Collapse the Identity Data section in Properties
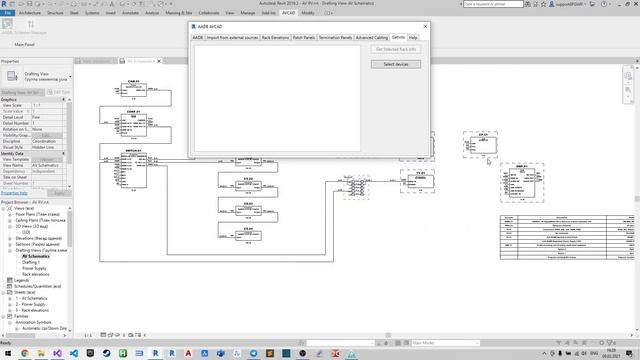Screen dimensions: 640x360 click(x=63, y=153)
